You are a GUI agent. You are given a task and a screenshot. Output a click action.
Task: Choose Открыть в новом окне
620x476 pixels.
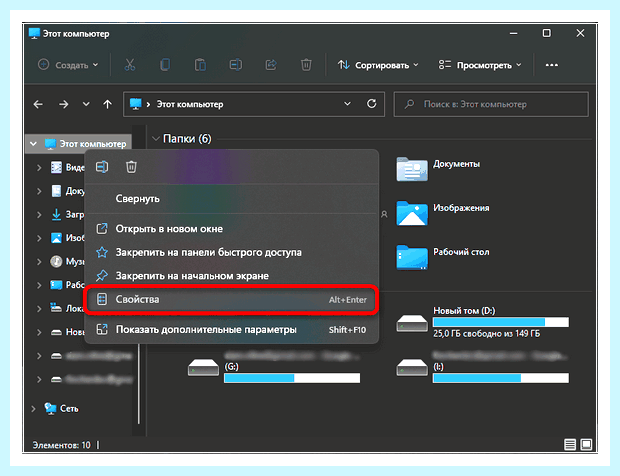(231, 229)
